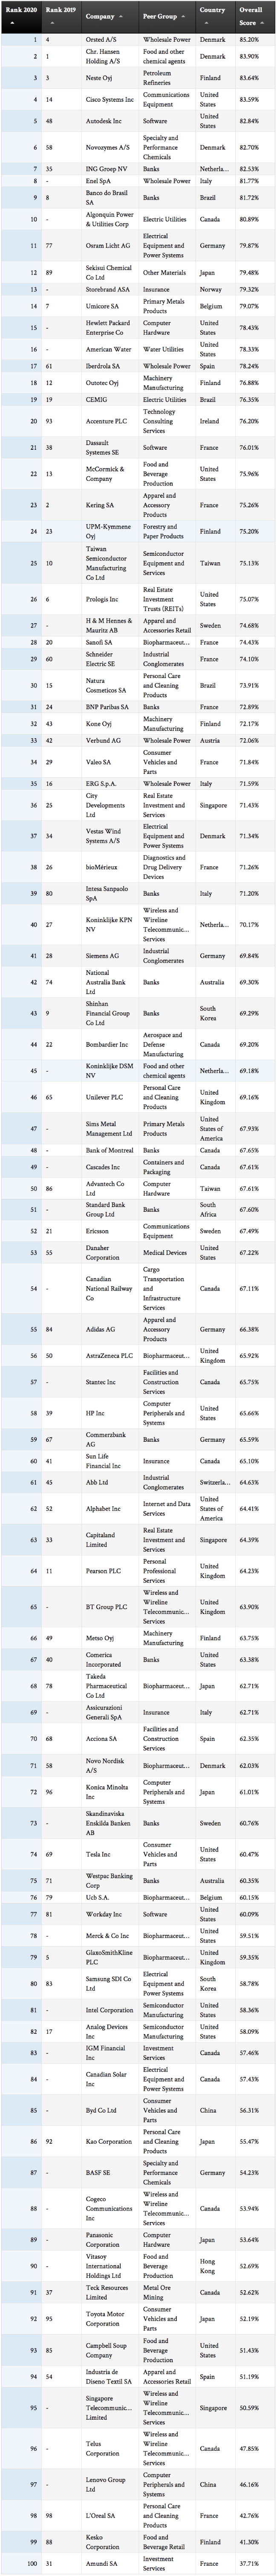Select the Adidas AG company cell
Viewport: 277px width, 2576px height.
100,1329
